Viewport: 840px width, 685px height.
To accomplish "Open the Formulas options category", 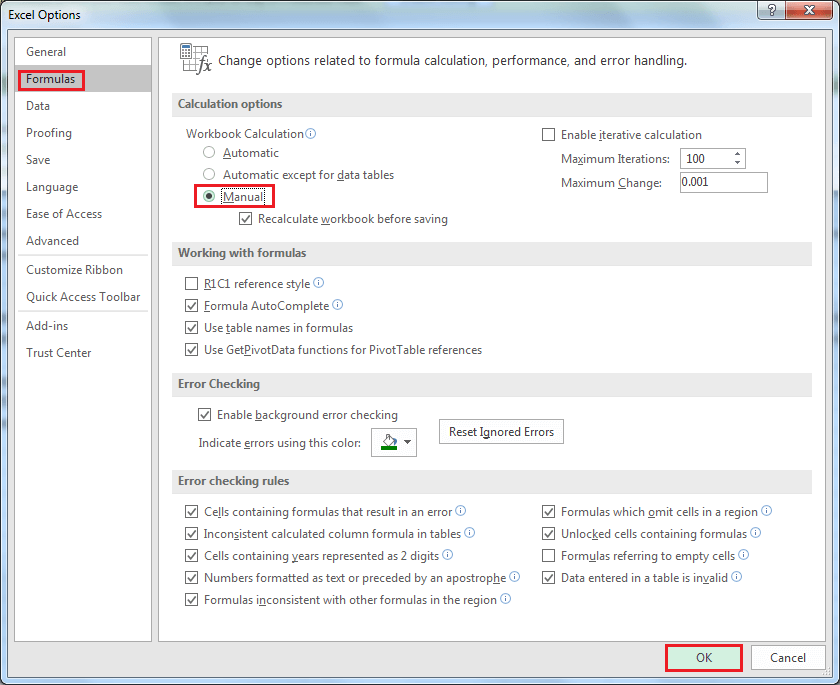I will tap(83, 79).
